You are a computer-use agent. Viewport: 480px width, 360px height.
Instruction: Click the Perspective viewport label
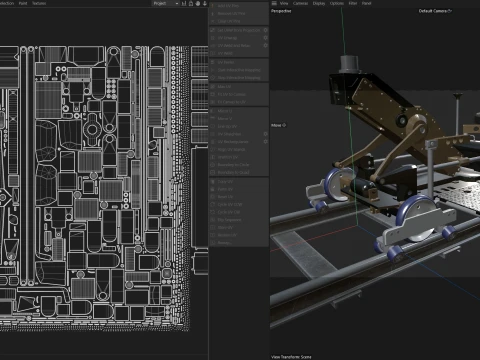point(281,11)
